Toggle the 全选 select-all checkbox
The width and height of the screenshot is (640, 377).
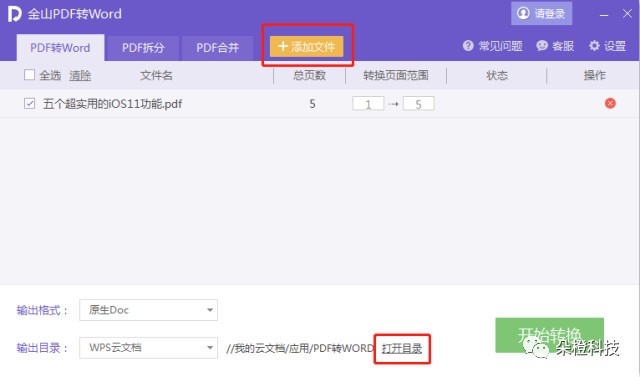point(29,75)
